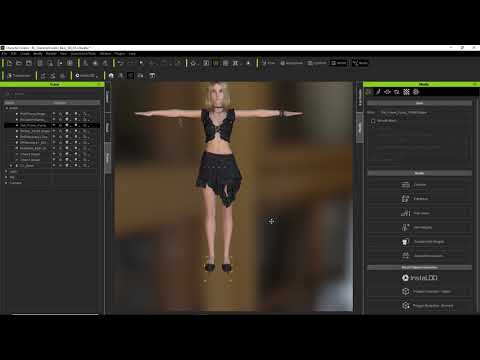The height and width of the screenshot is (360, 480).
Task: Click the highlighted dark icon in second toolbar
Action: click(x=131, y=76)
